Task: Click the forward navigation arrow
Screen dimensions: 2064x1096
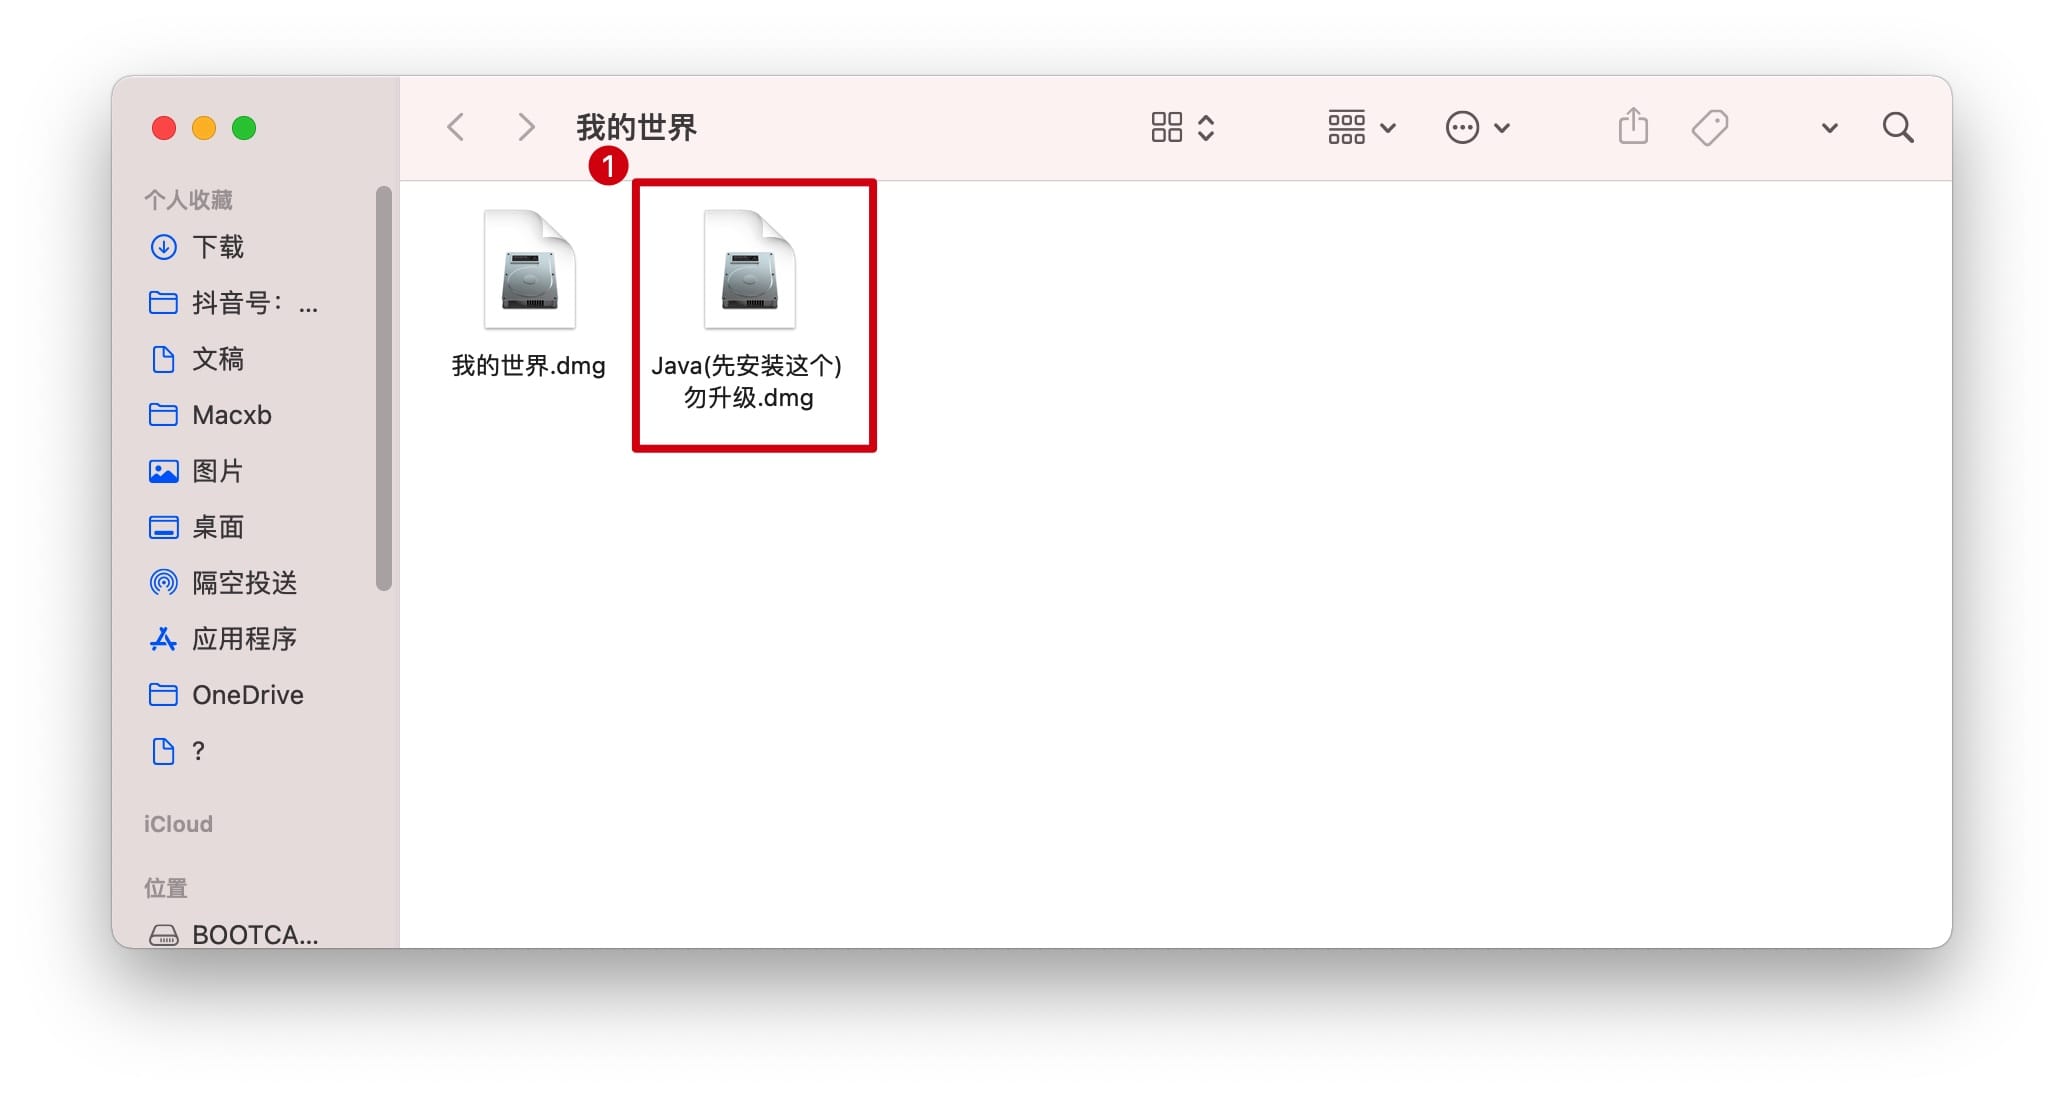Action: [x=526, y=127]
